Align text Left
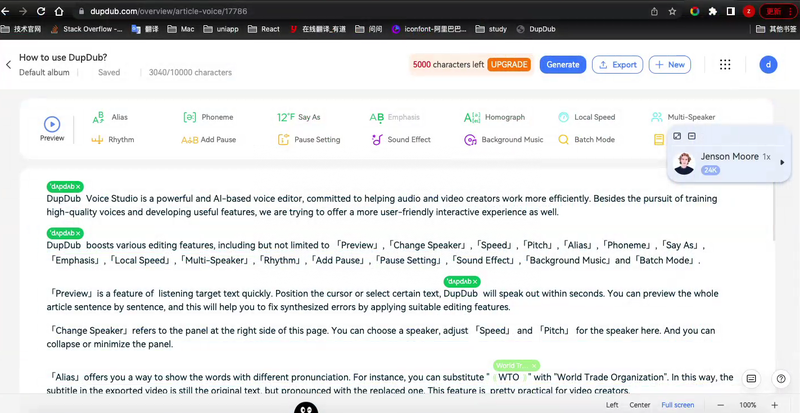 click(612, 405)
